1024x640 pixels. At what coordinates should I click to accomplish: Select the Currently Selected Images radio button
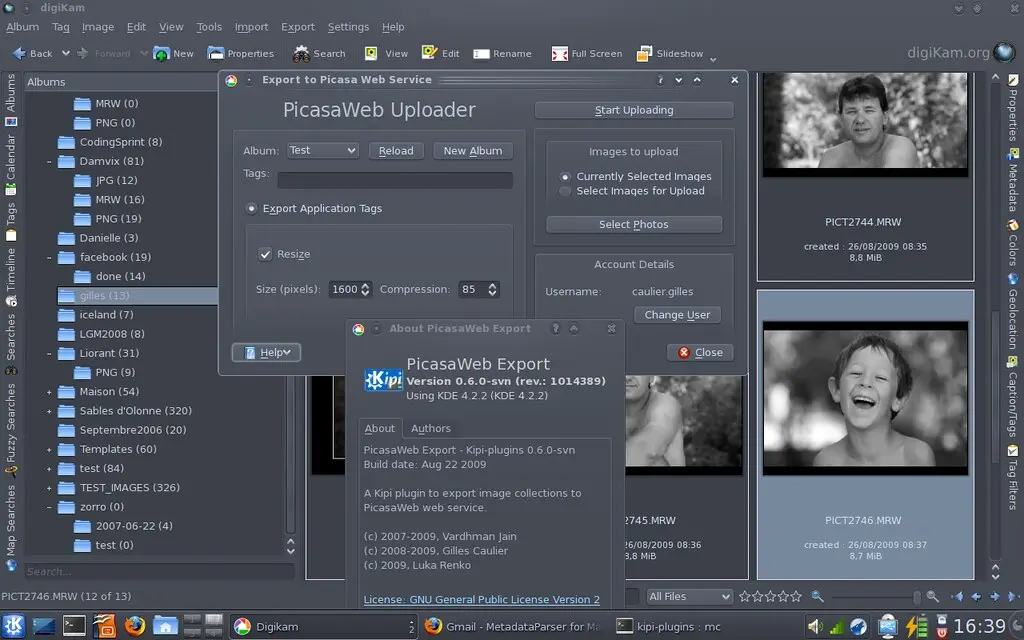(566, 177)
